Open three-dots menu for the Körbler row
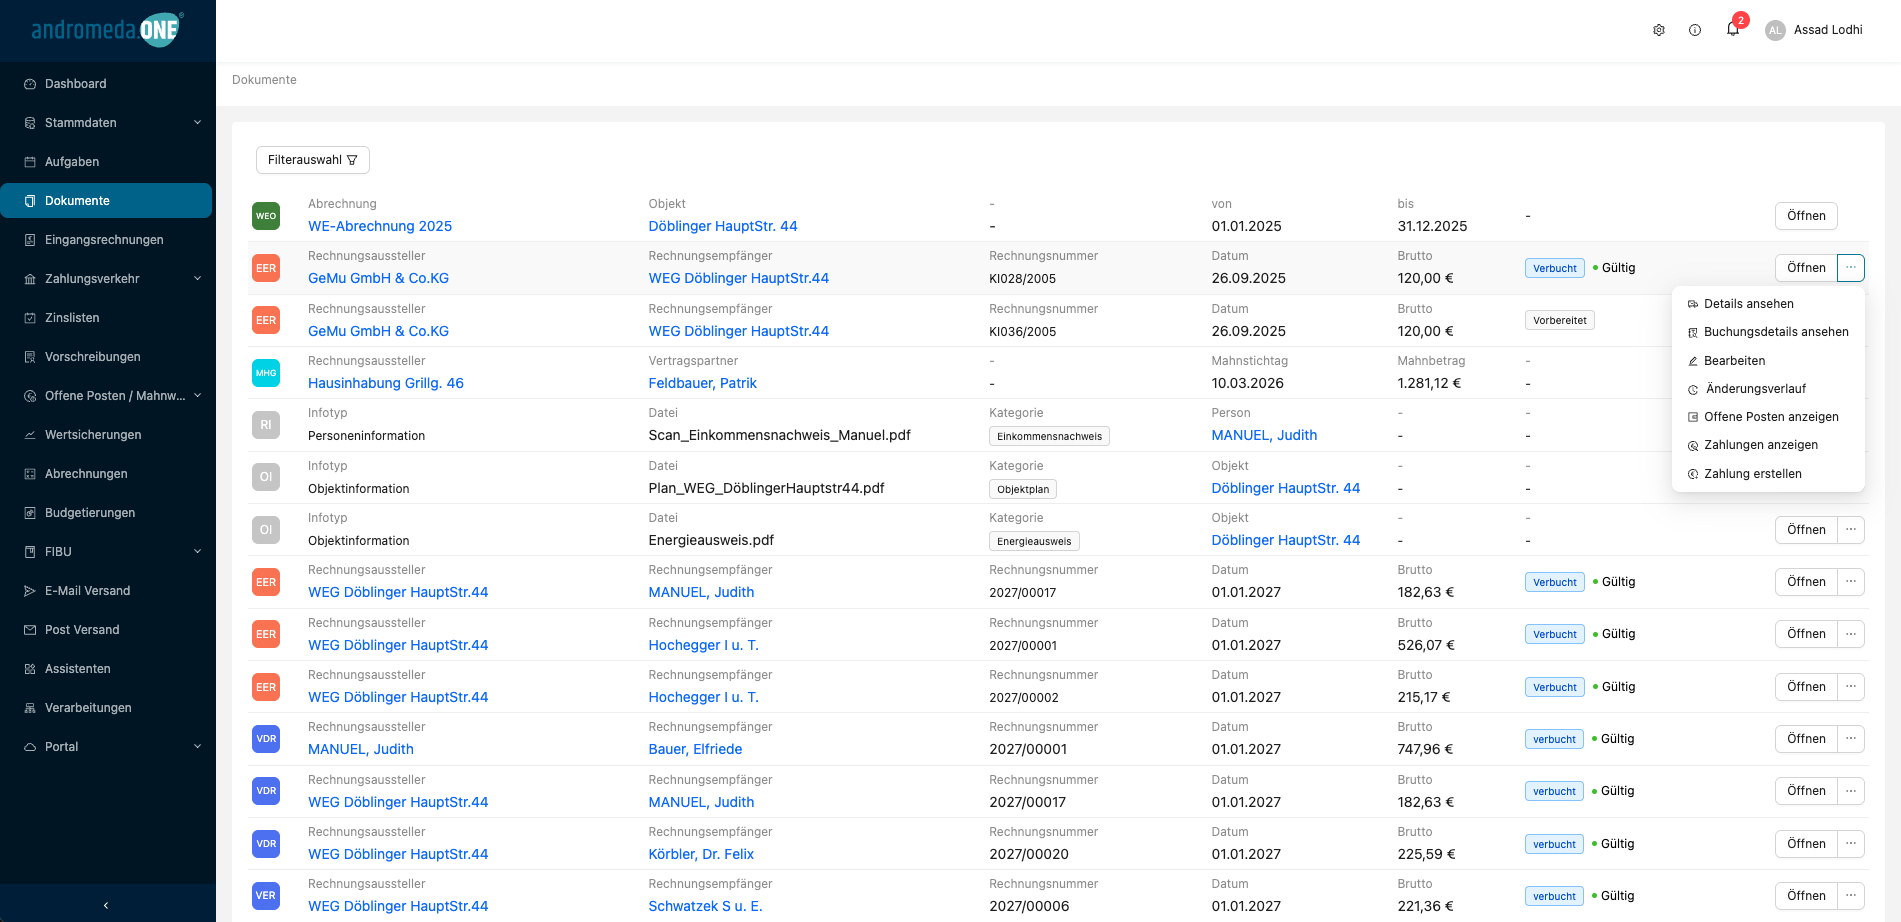This screenshot has height=922, width=1901. coord(1851,844)
